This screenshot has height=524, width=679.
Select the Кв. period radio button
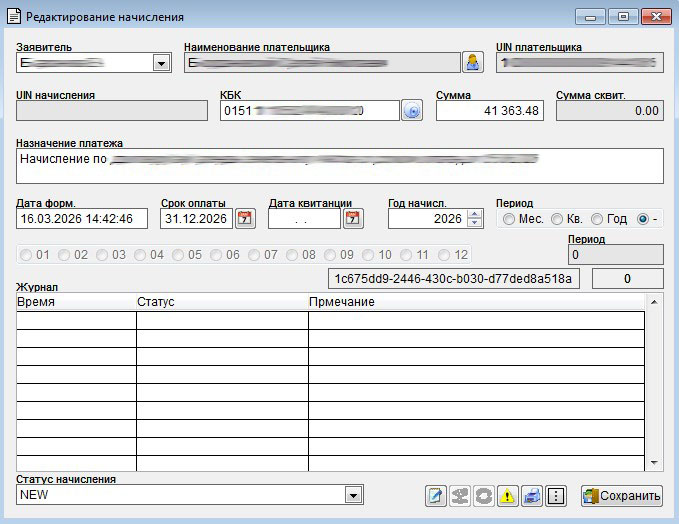557,219
